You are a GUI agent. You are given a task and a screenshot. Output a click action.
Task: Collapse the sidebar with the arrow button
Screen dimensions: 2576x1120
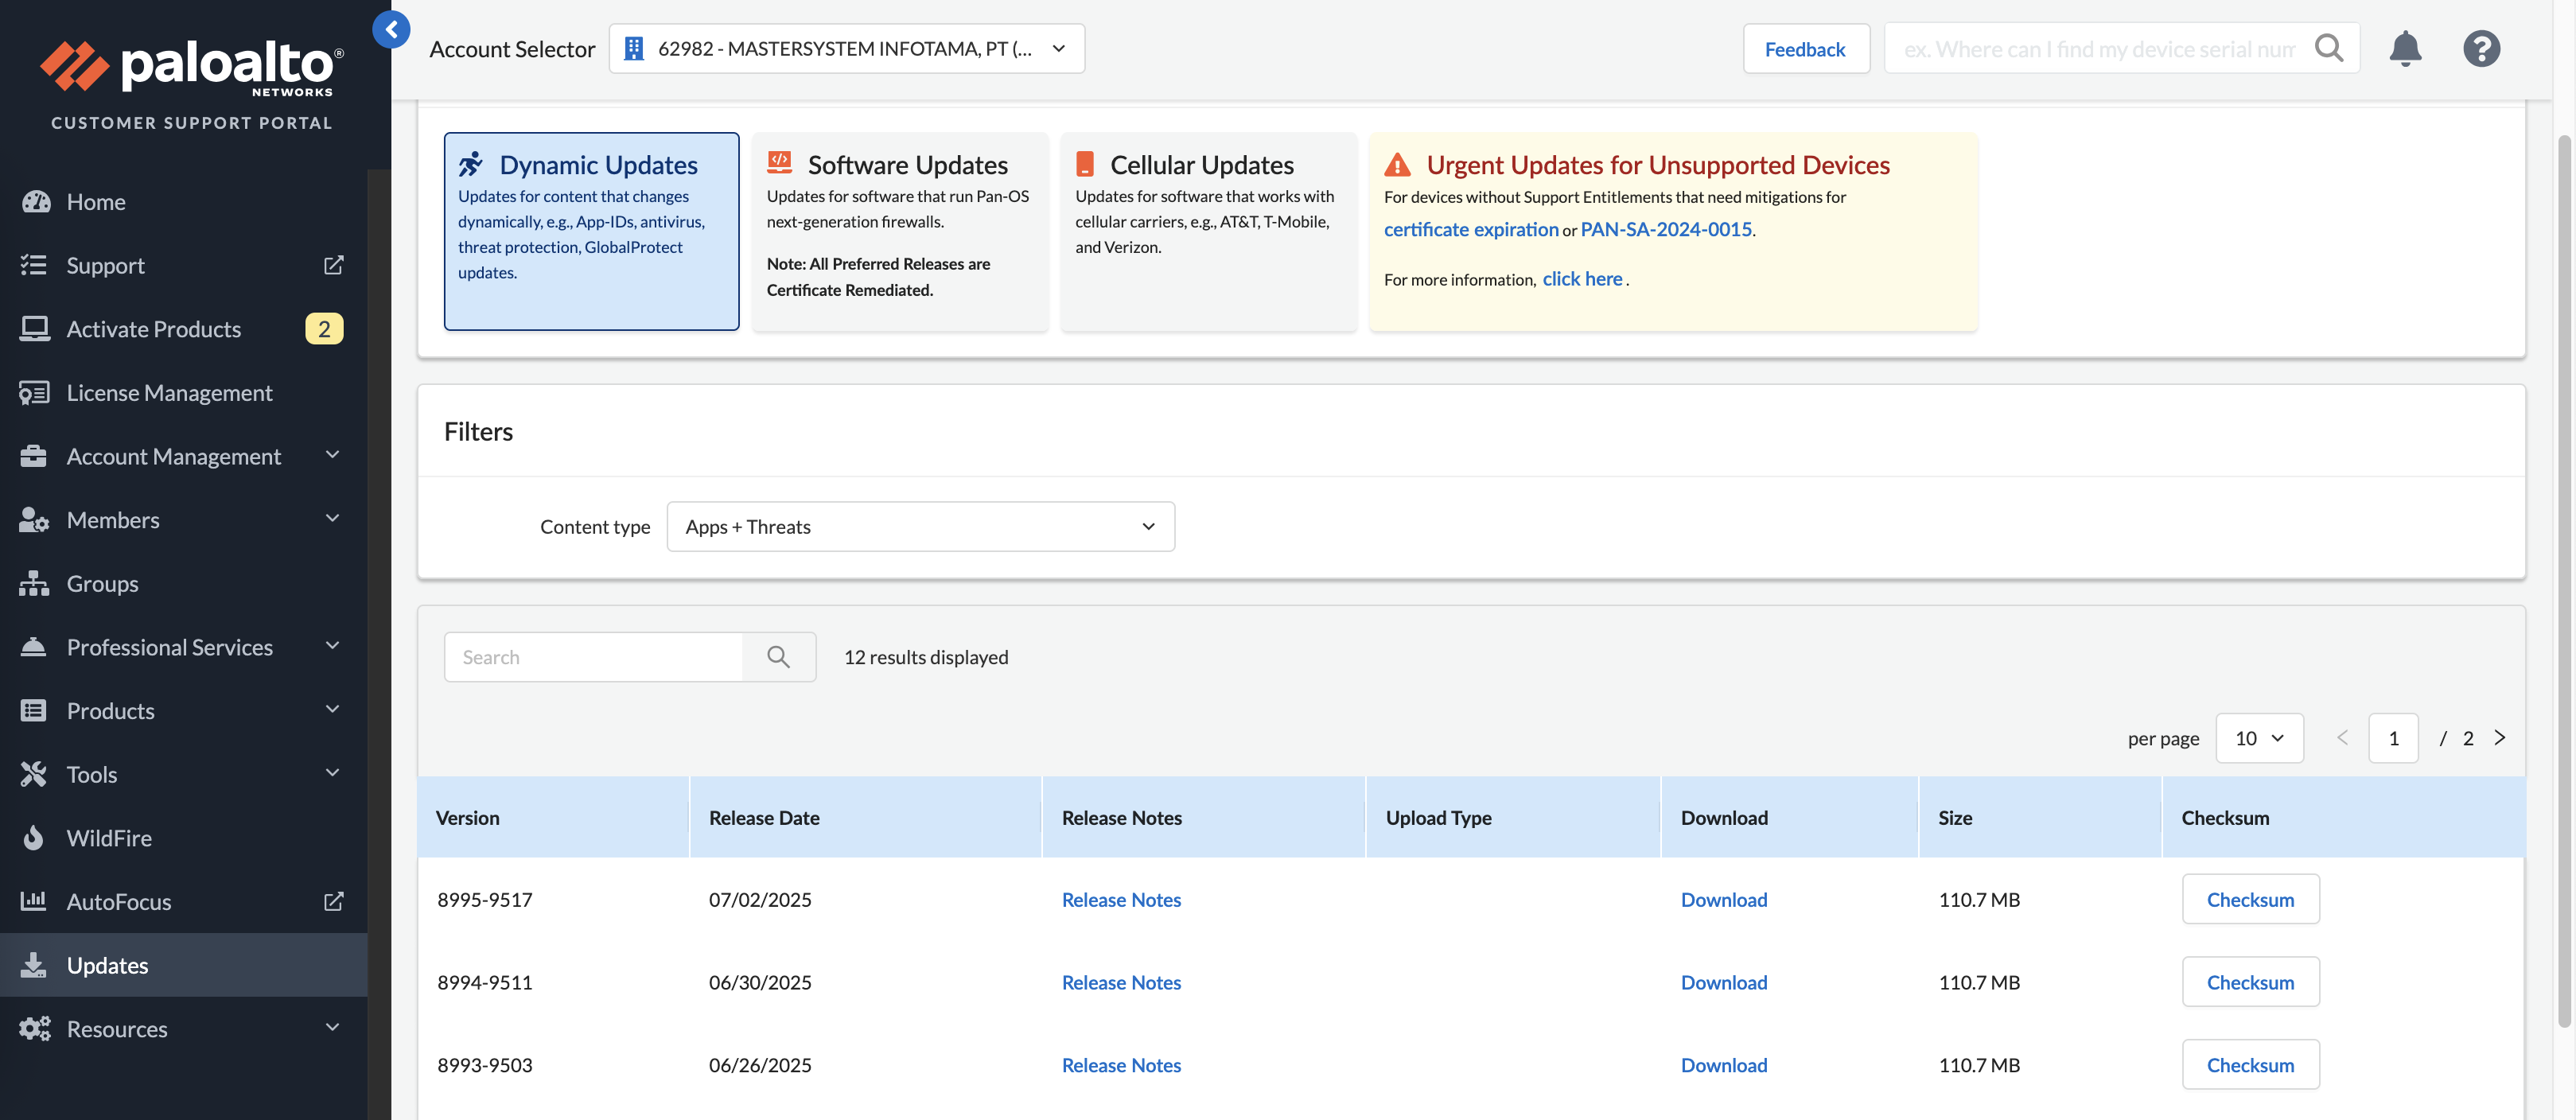pyautogui.click(x=391, y=29)
